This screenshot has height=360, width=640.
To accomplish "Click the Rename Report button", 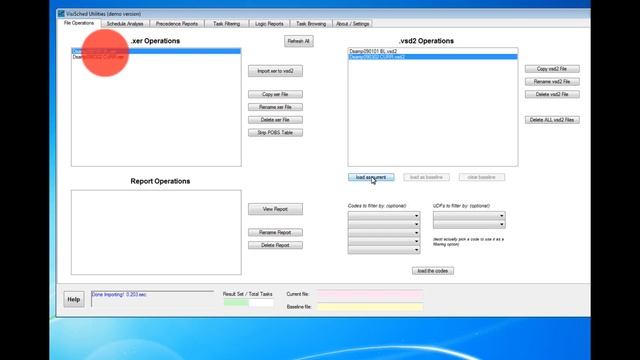I will coord(275,232).
